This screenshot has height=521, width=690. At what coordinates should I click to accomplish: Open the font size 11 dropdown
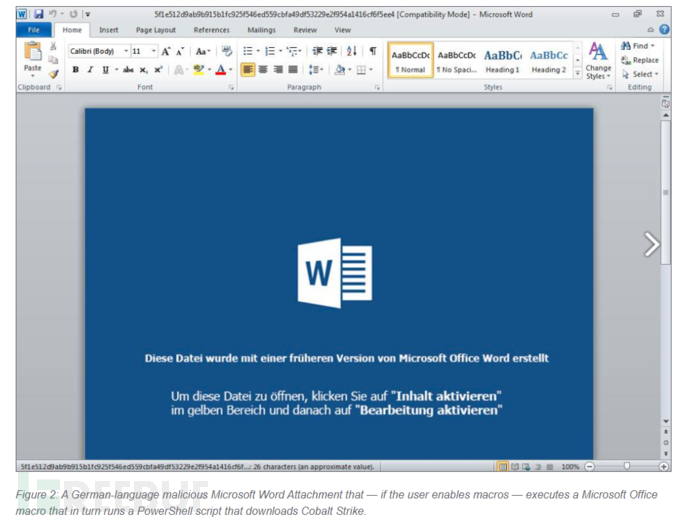click(153, 51)
